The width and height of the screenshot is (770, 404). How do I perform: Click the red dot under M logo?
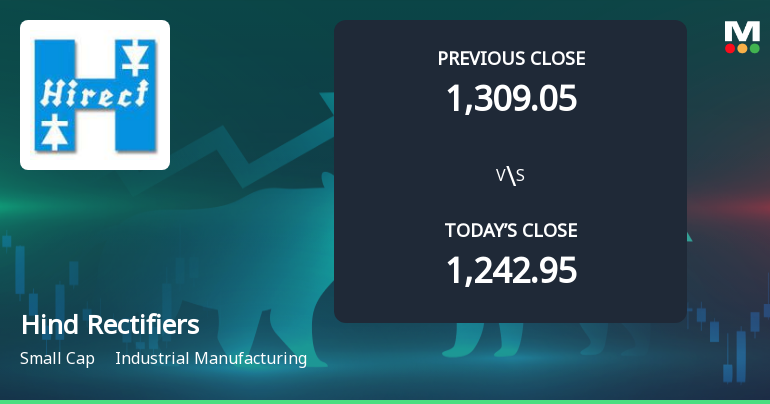pos(730,47)
